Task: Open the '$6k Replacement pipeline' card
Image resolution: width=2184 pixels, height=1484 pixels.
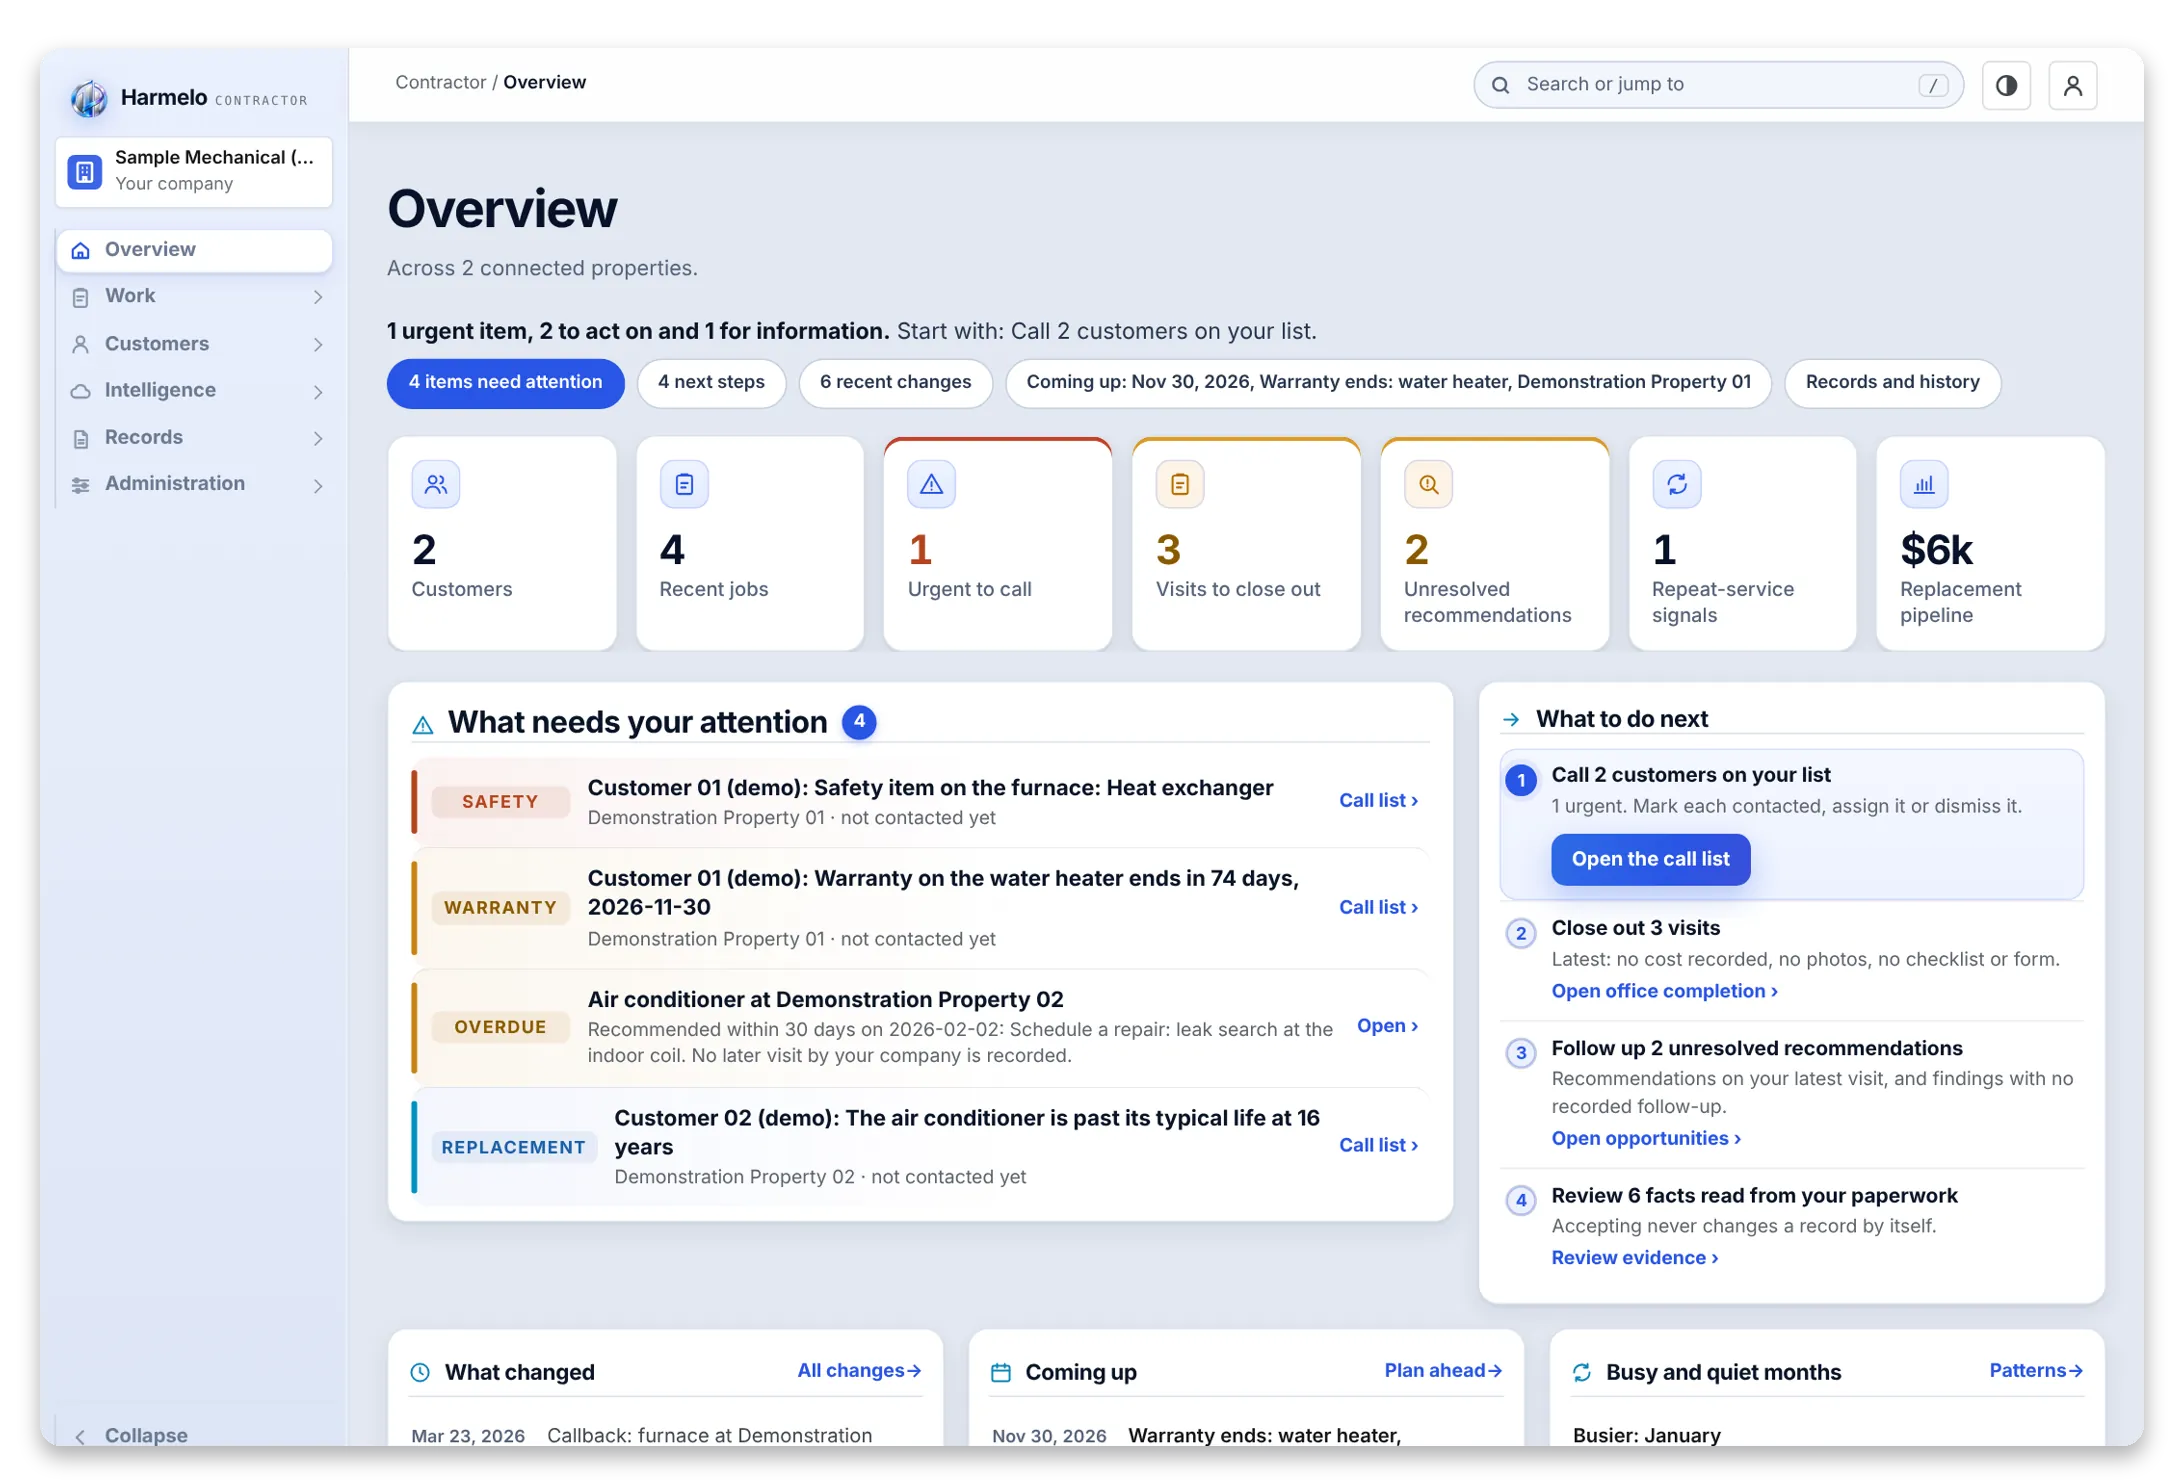Action: point(1989,544)
